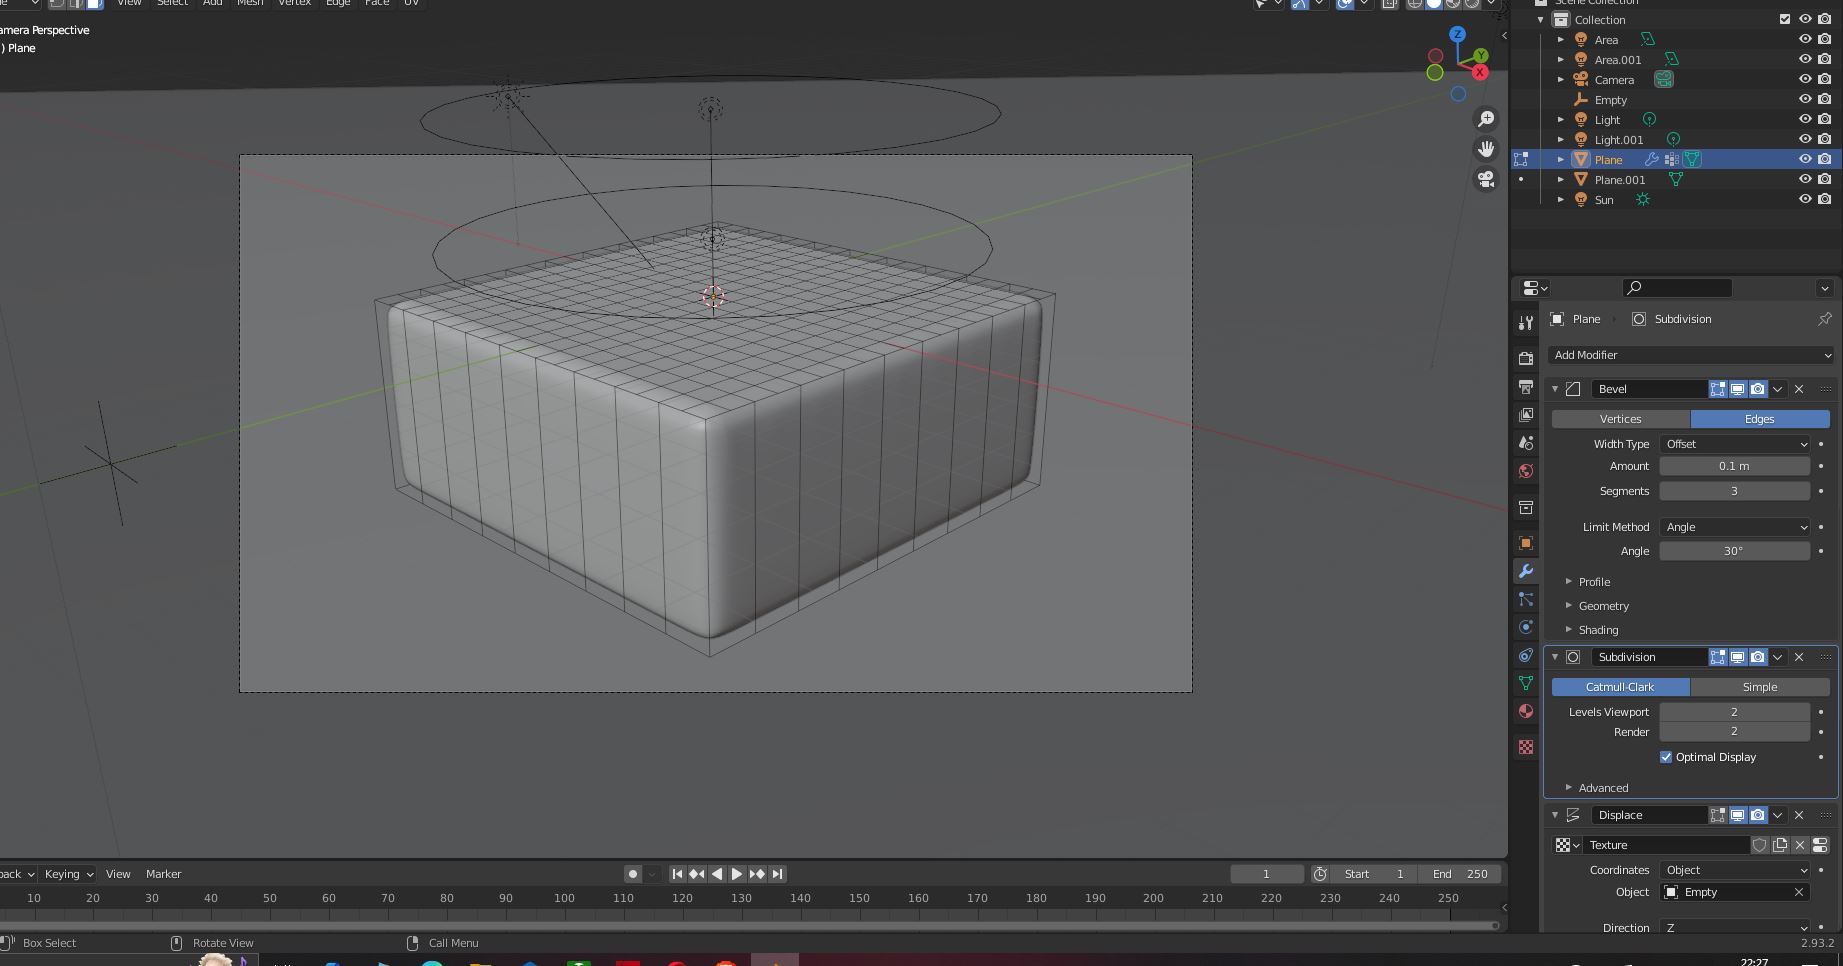Image resolution: width=1843 pixels, height=966 pixels.
Task: Hide the Camera object in viewport
Action: pyautogui.click(x=1805, y=79)
